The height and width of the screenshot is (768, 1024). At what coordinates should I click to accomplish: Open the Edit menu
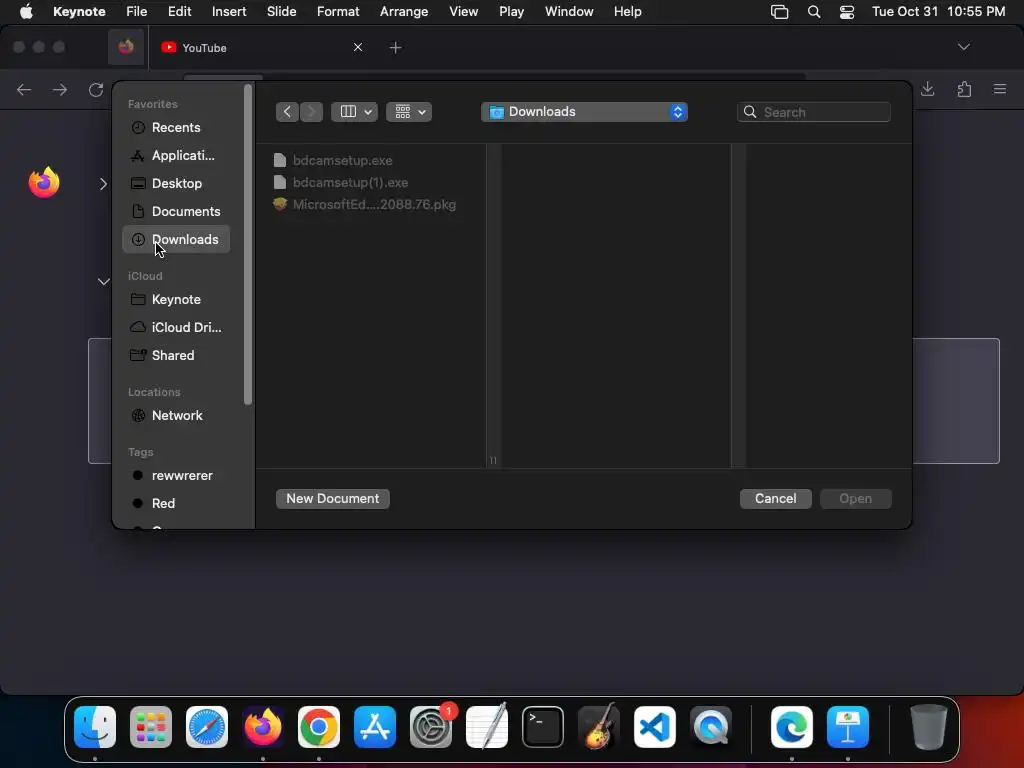[180, 12]
